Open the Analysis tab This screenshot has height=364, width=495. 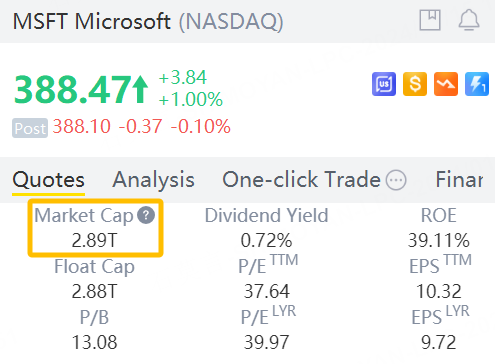pos(153,180)
